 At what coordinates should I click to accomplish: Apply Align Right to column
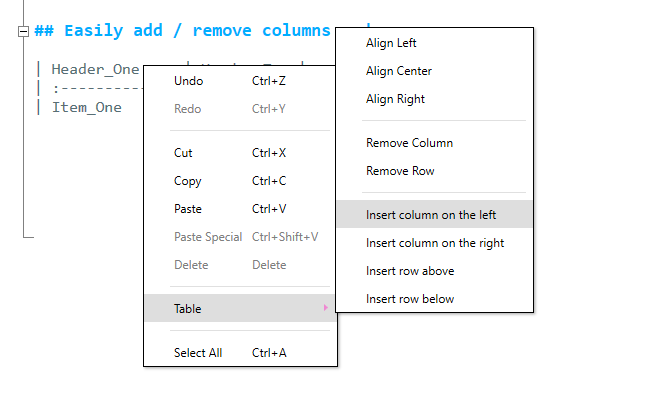tap(435, 99)
